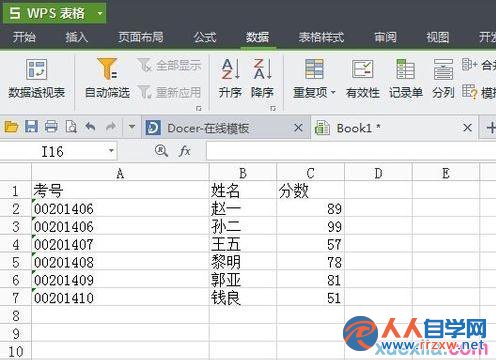Select column A header
Viewport: 496px width, 360px height.
(x=120, y=173)
